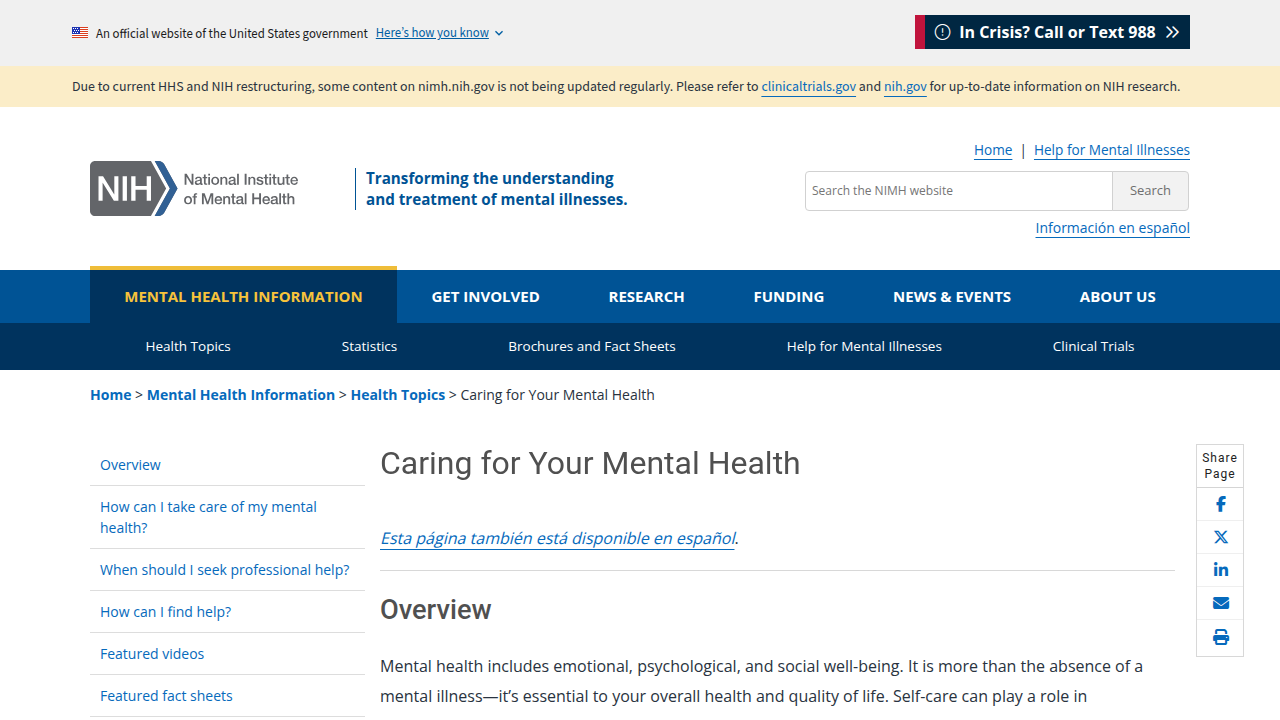Click the print page icon
The height and width of the screenshot is (720, 1280).
point(1220,637)
